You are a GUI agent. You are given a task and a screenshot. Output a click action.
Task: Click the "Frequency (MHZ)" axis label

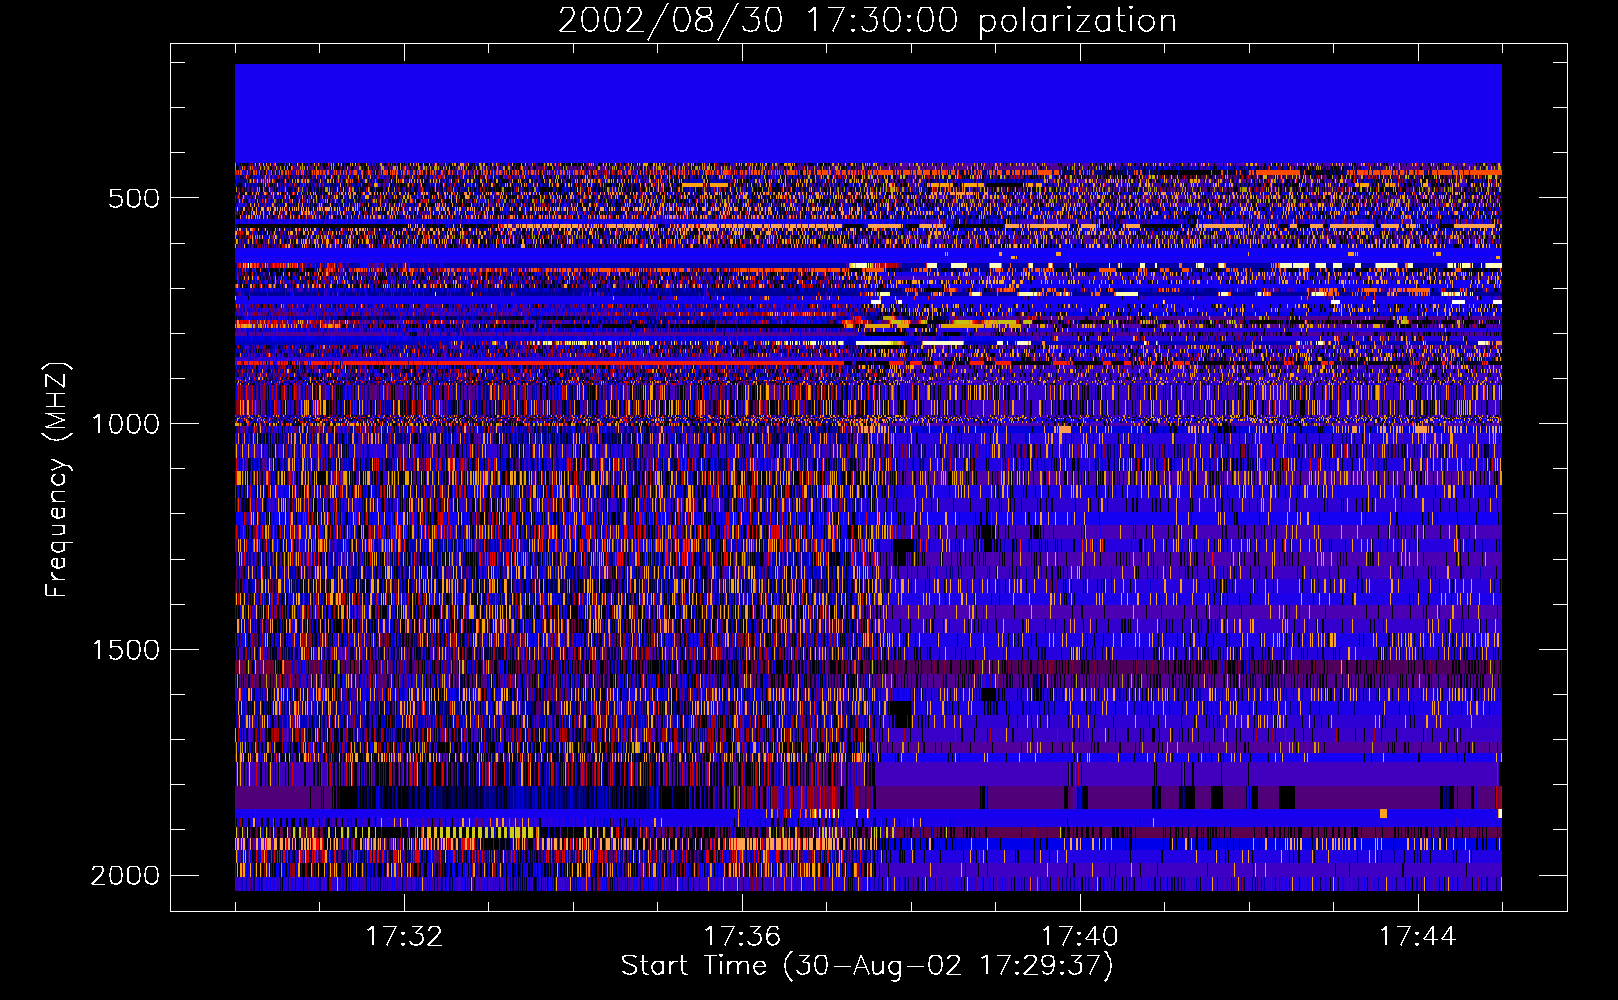[58, 480]
